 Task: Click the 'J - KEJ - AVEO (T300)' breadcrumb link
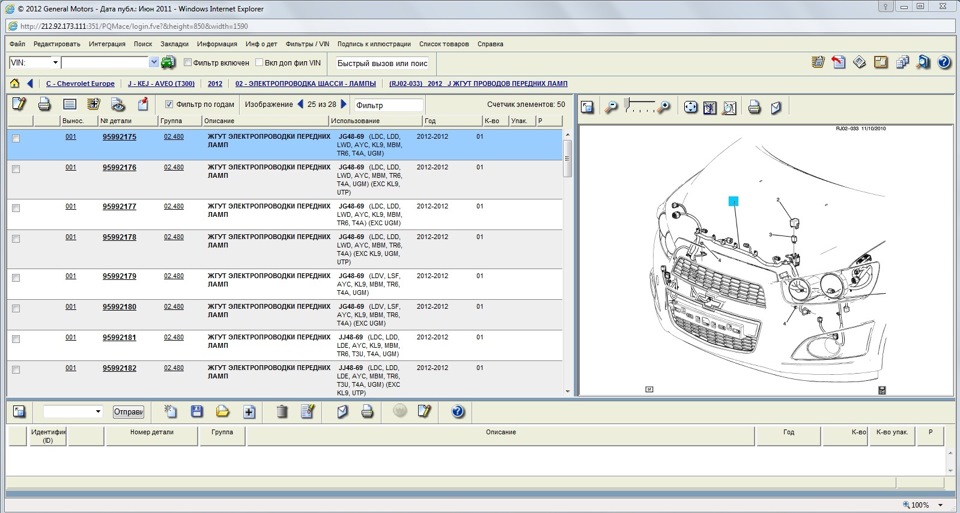(161, 83)
